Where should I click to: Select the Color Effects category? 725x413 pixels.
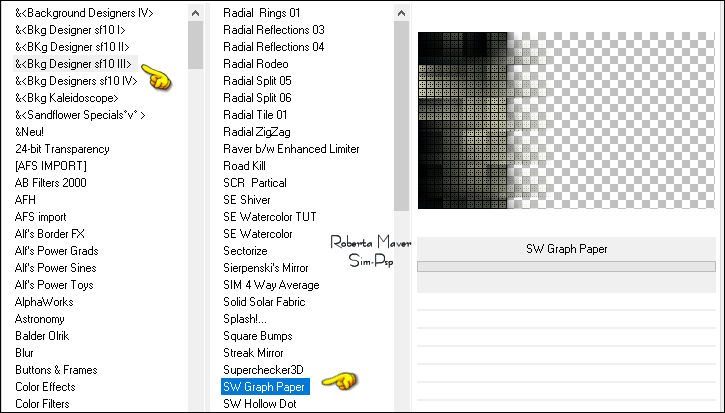[x=45, y=386]
